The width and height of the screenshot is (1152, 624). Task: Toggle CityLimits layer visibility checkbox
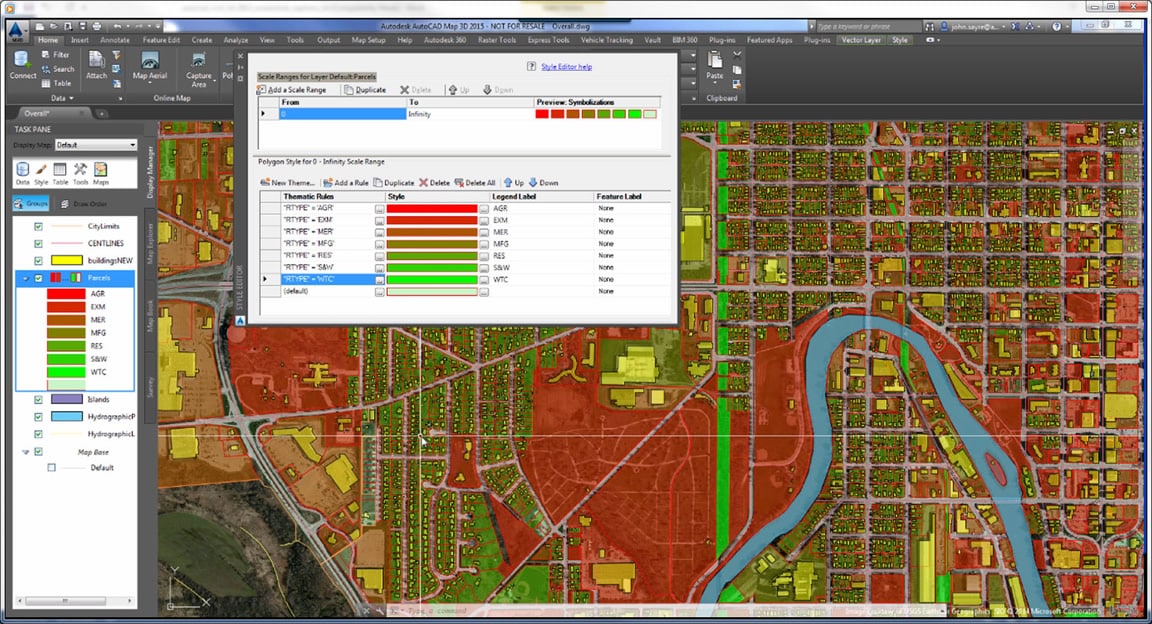(38, 226)
